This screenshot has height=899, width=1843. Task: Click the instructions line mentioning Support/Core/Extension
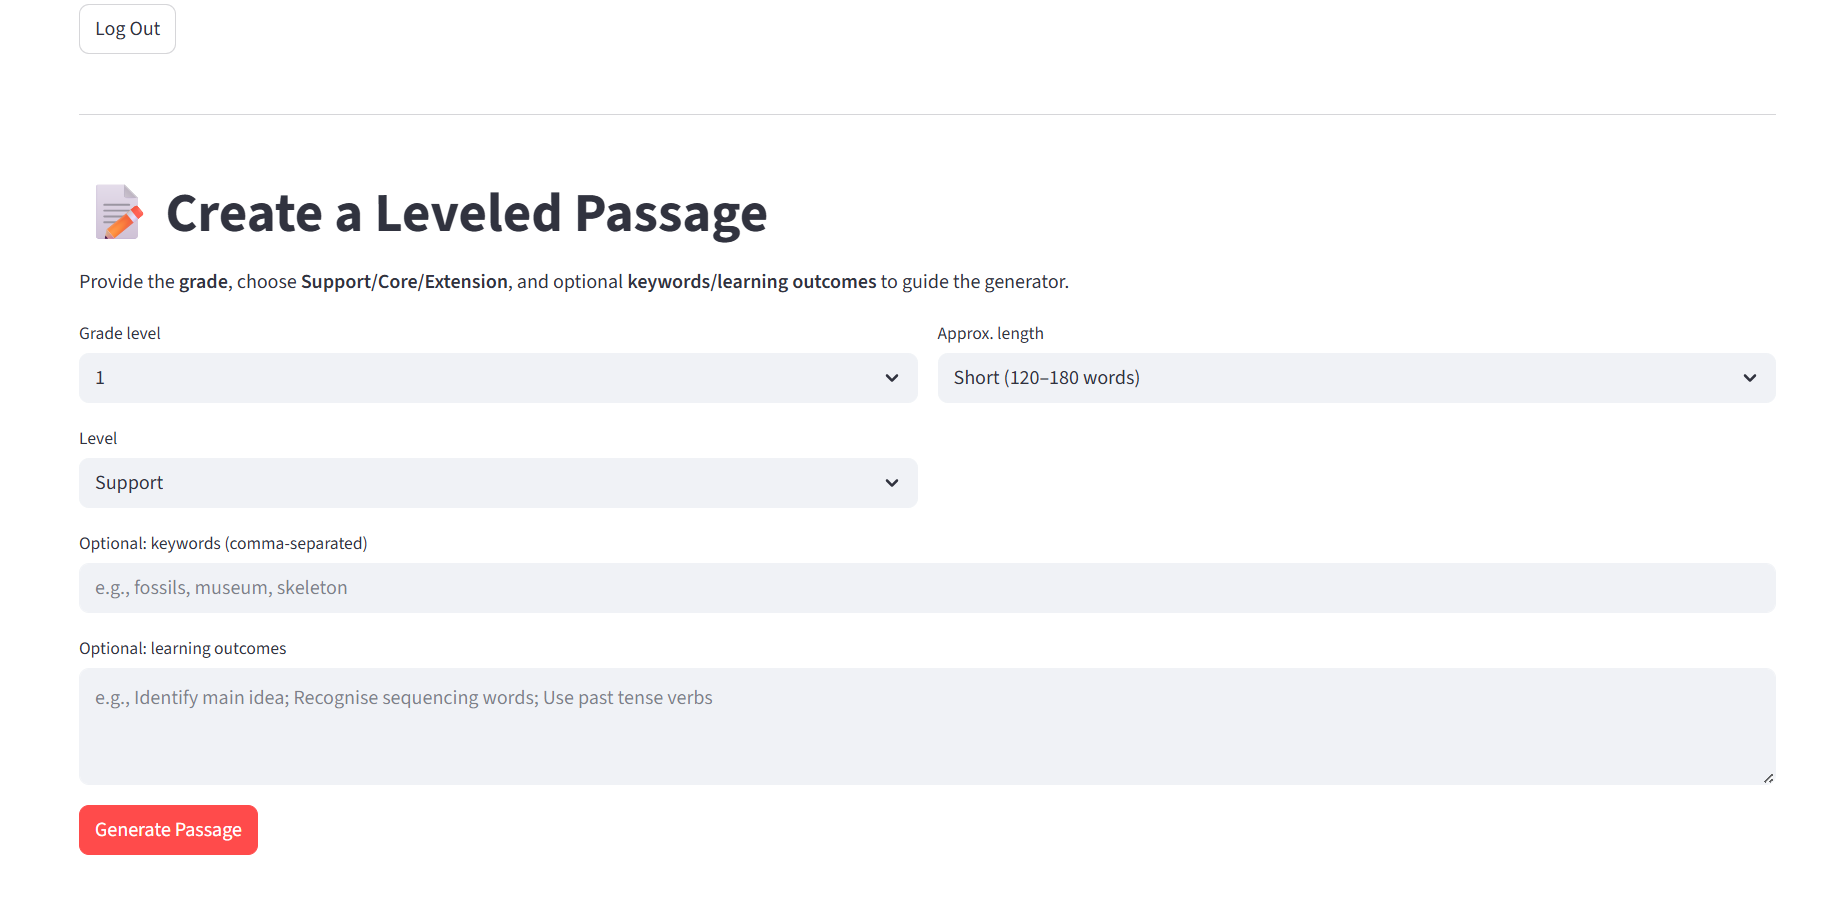pyautogui.click(x=574, y=281)
